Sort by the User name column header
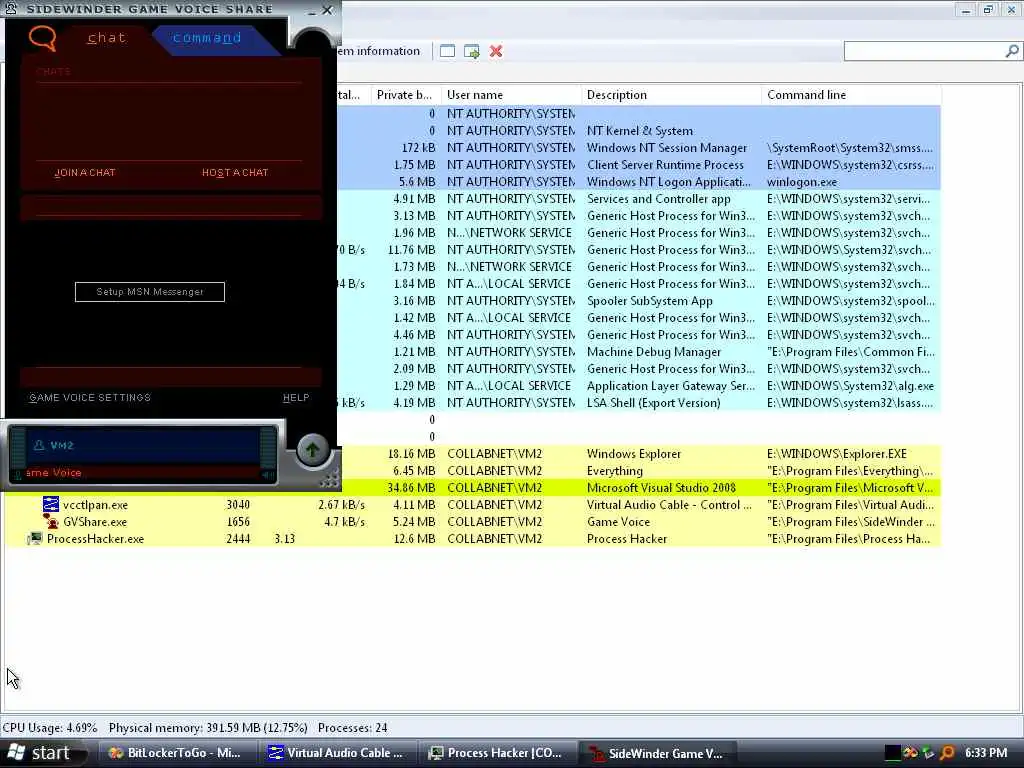Viewport: 1024px width, 768px height. coord(511,95)
